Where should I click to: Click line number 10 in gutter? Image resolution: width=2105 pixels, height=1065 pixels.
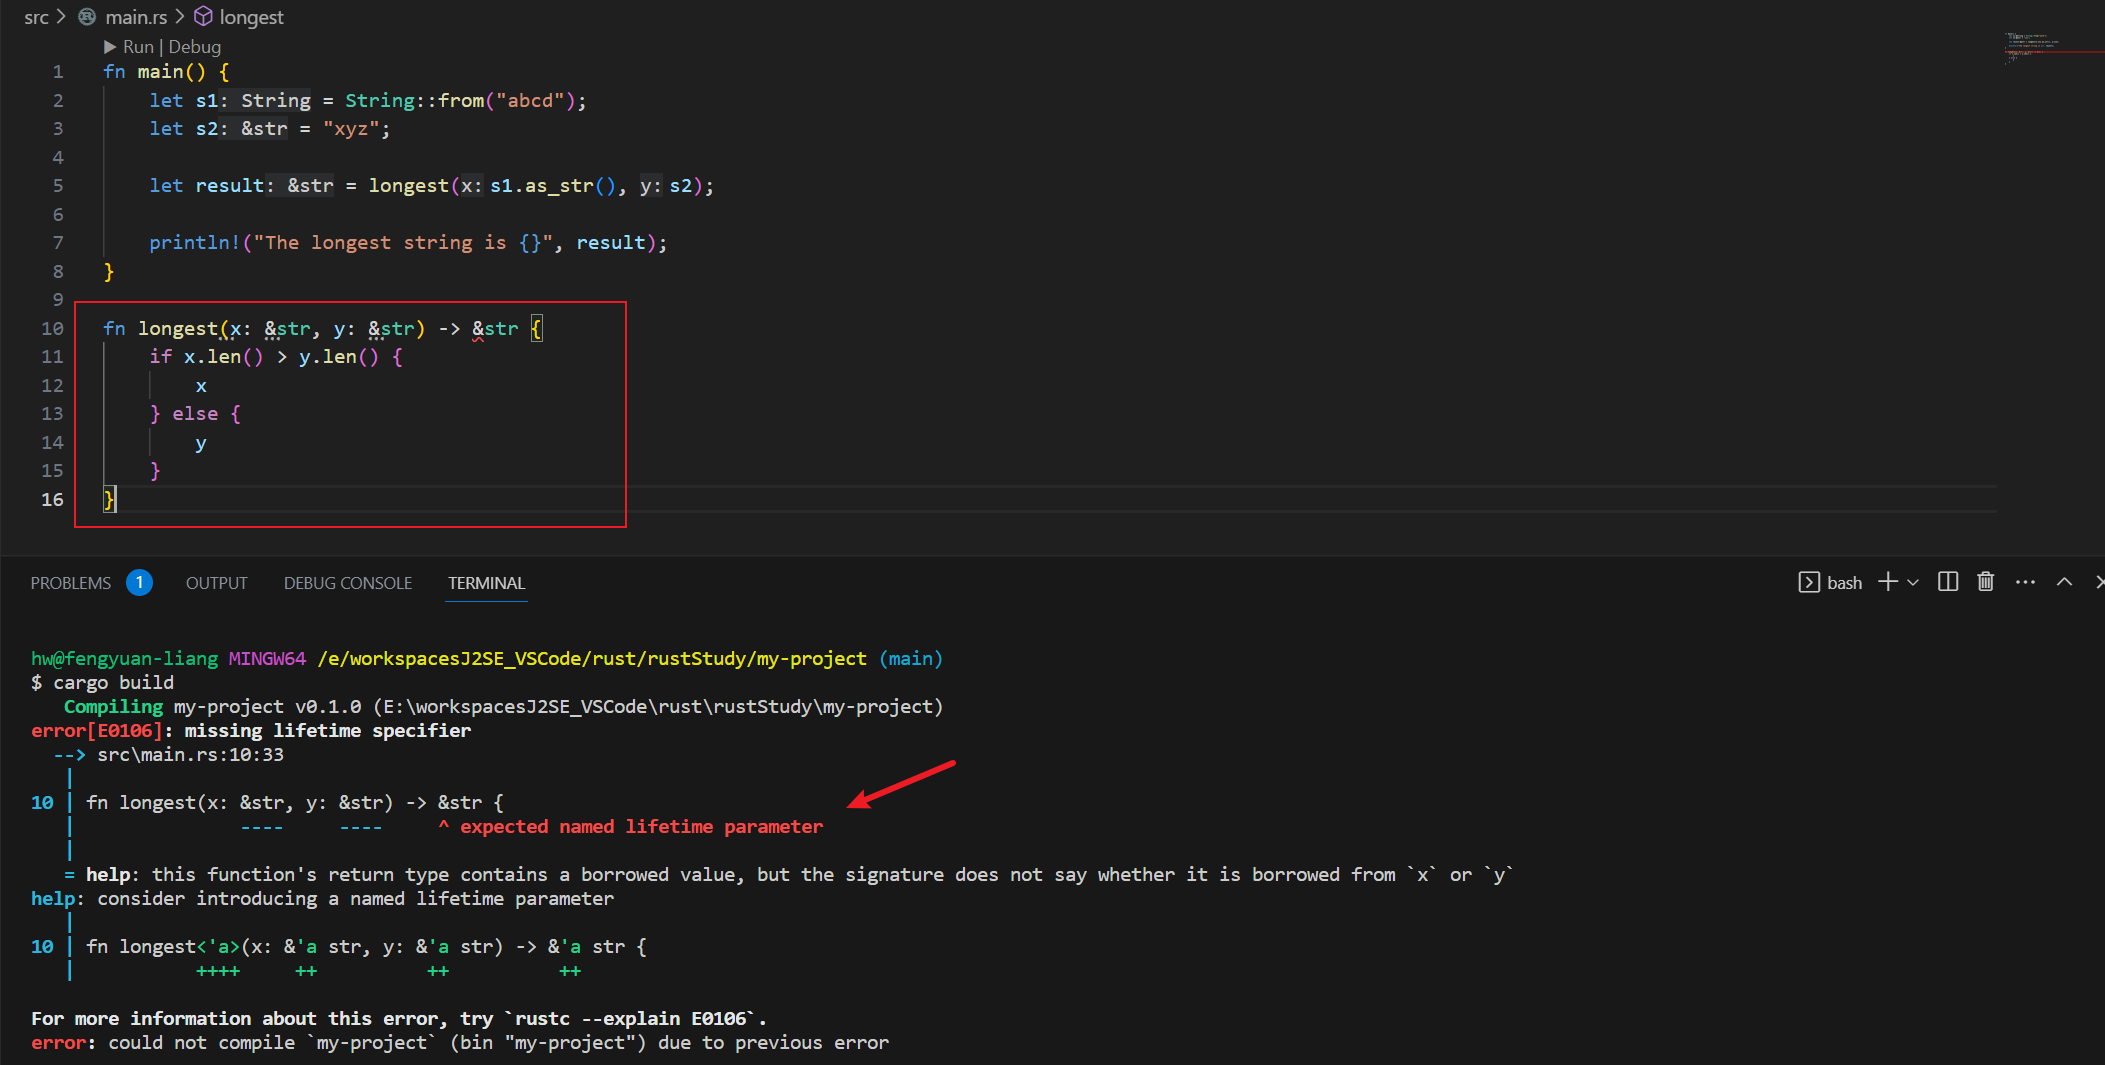pyautogui.click(x=52, y=329)
